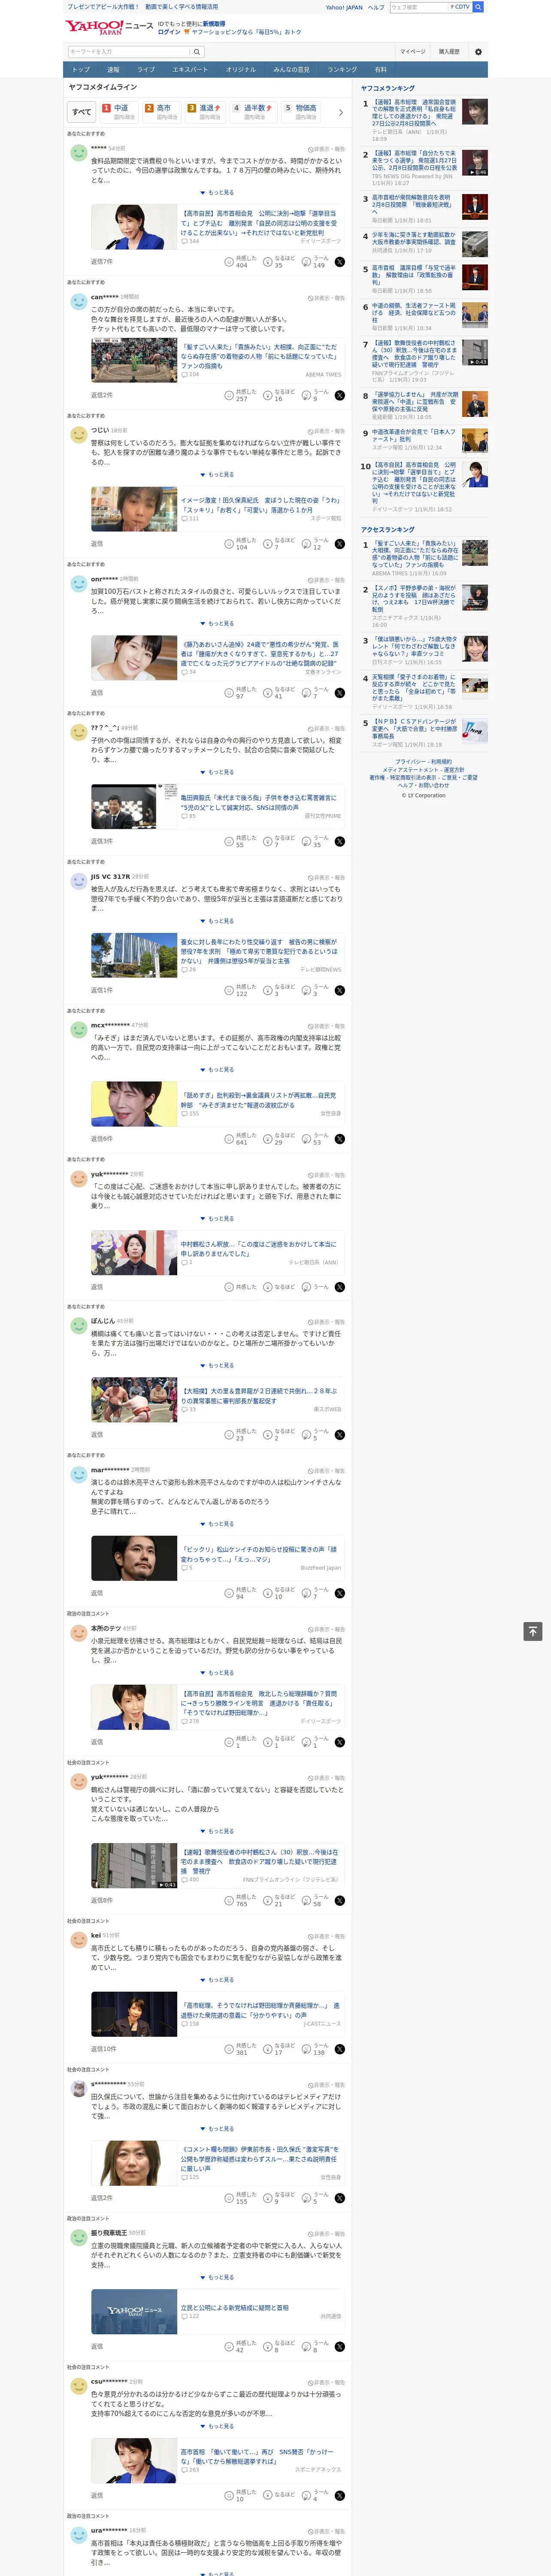
Task: Open ヘルプ link in top bar
Action: pos(375,7)
